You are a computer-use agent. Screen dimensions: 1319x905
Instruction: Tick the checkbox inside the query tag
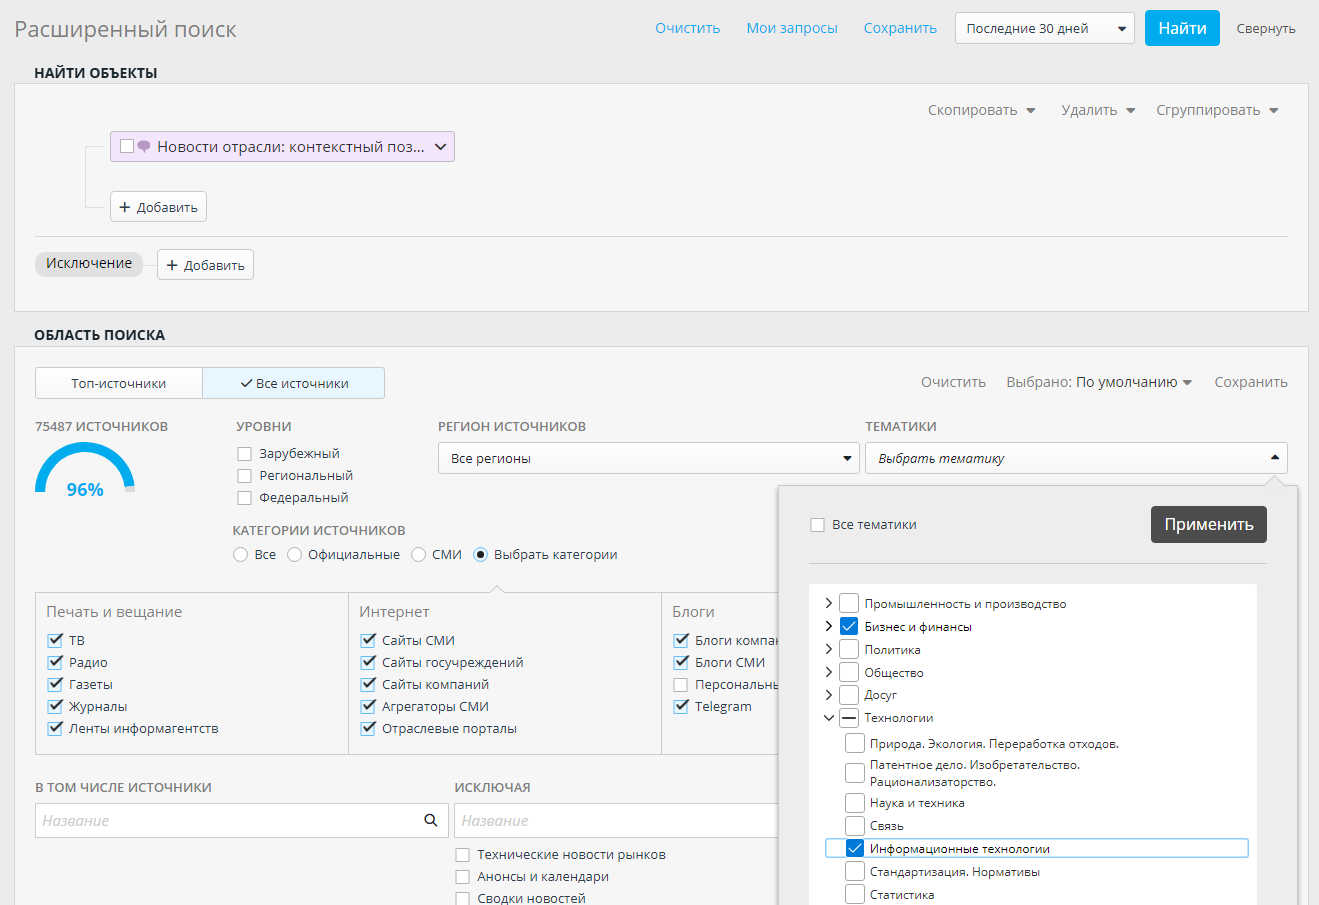[127, 146]
